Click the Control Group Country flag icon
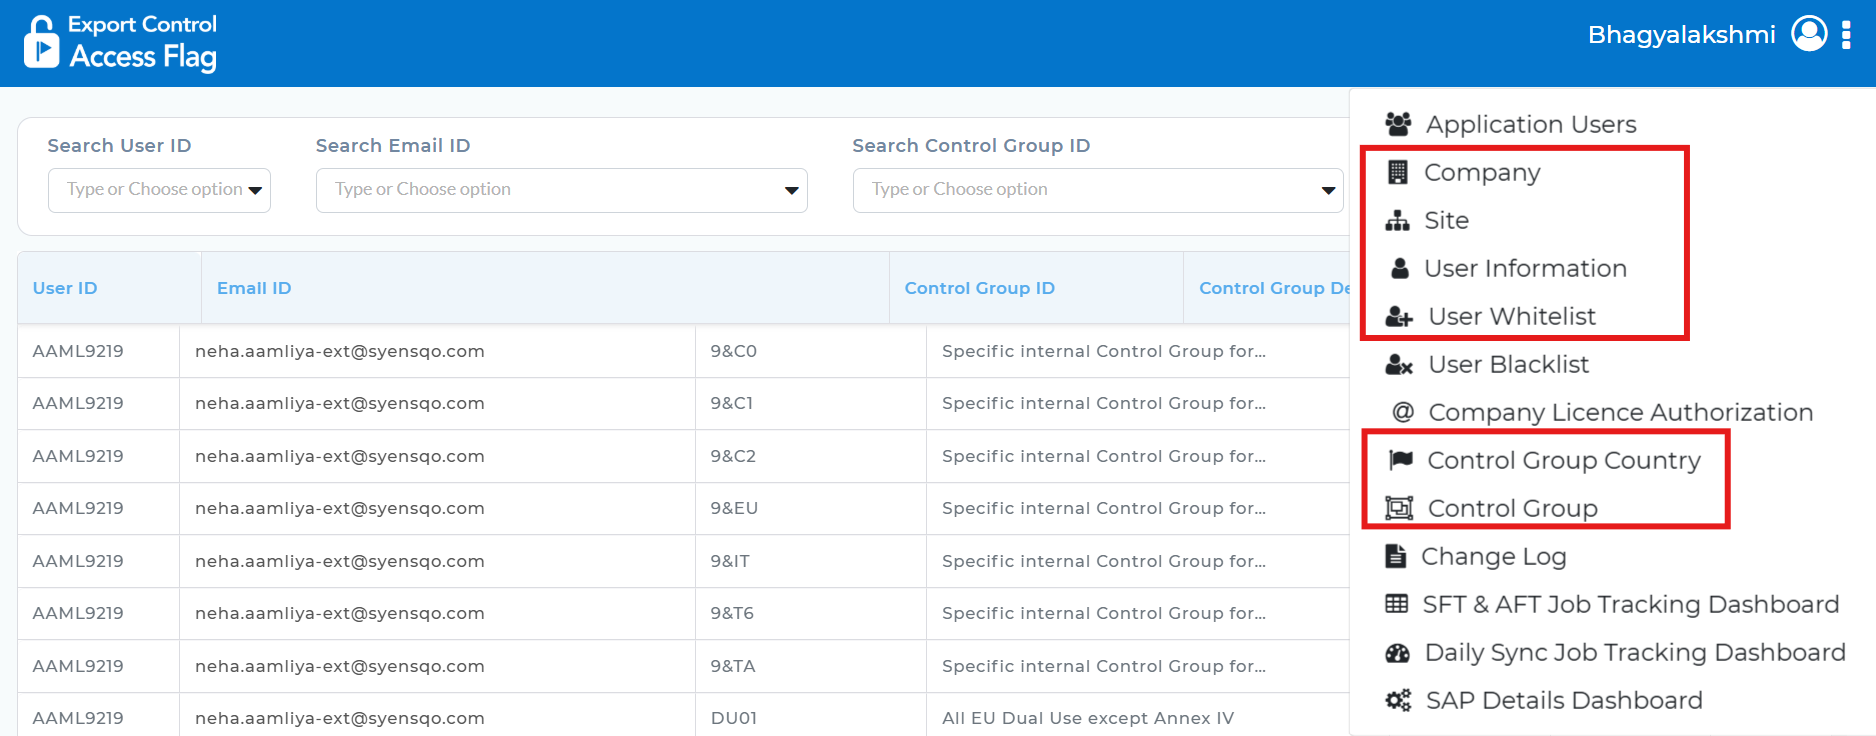1876x736 pixels. [1401, 460]
